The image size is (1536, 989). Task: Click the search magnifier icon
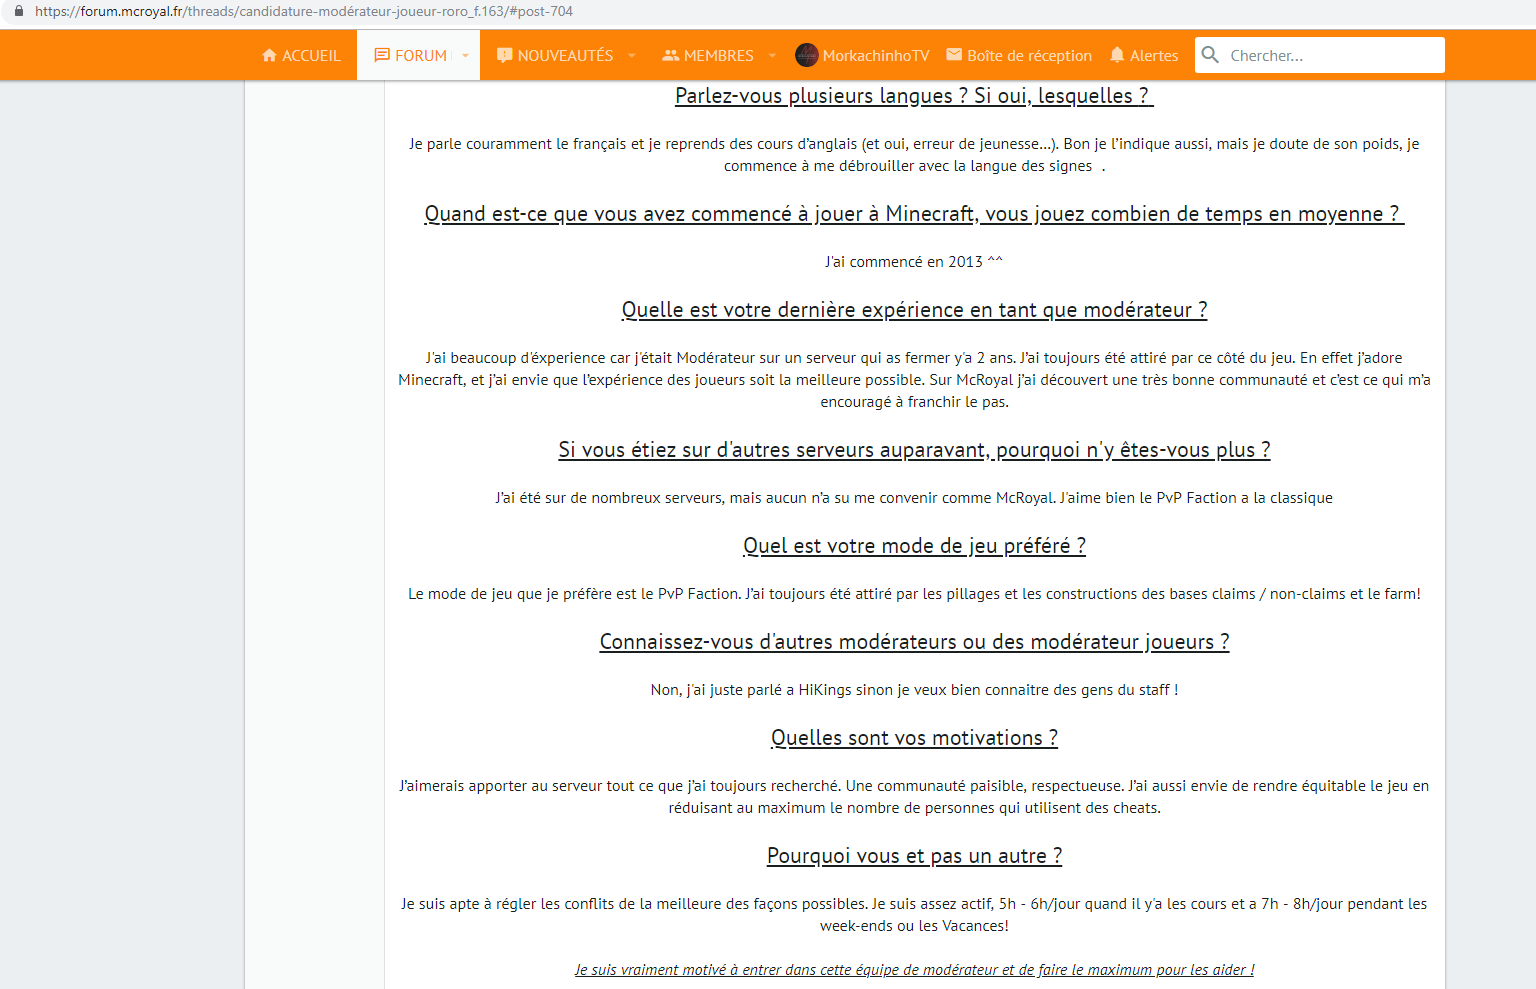click(1210, 55)
